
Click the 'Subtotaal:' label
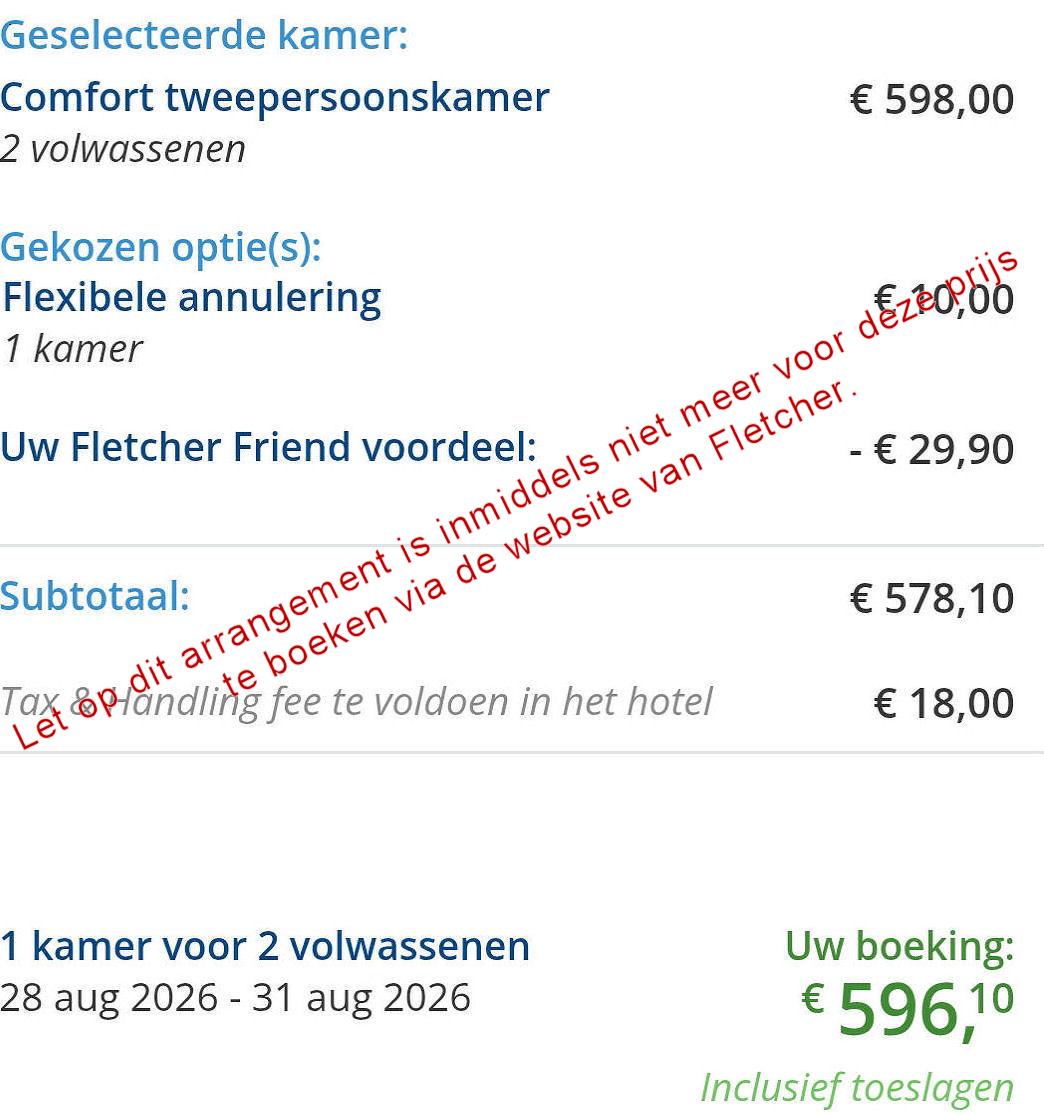click(95, 596)
